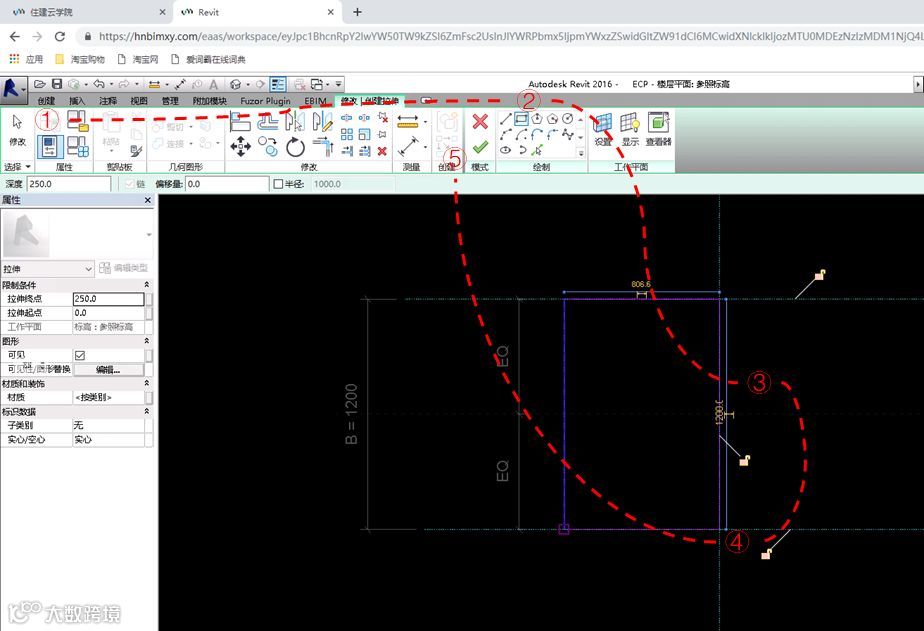Select the Array tool
This screenshot has height=631, width=924.
coord(347,134)
